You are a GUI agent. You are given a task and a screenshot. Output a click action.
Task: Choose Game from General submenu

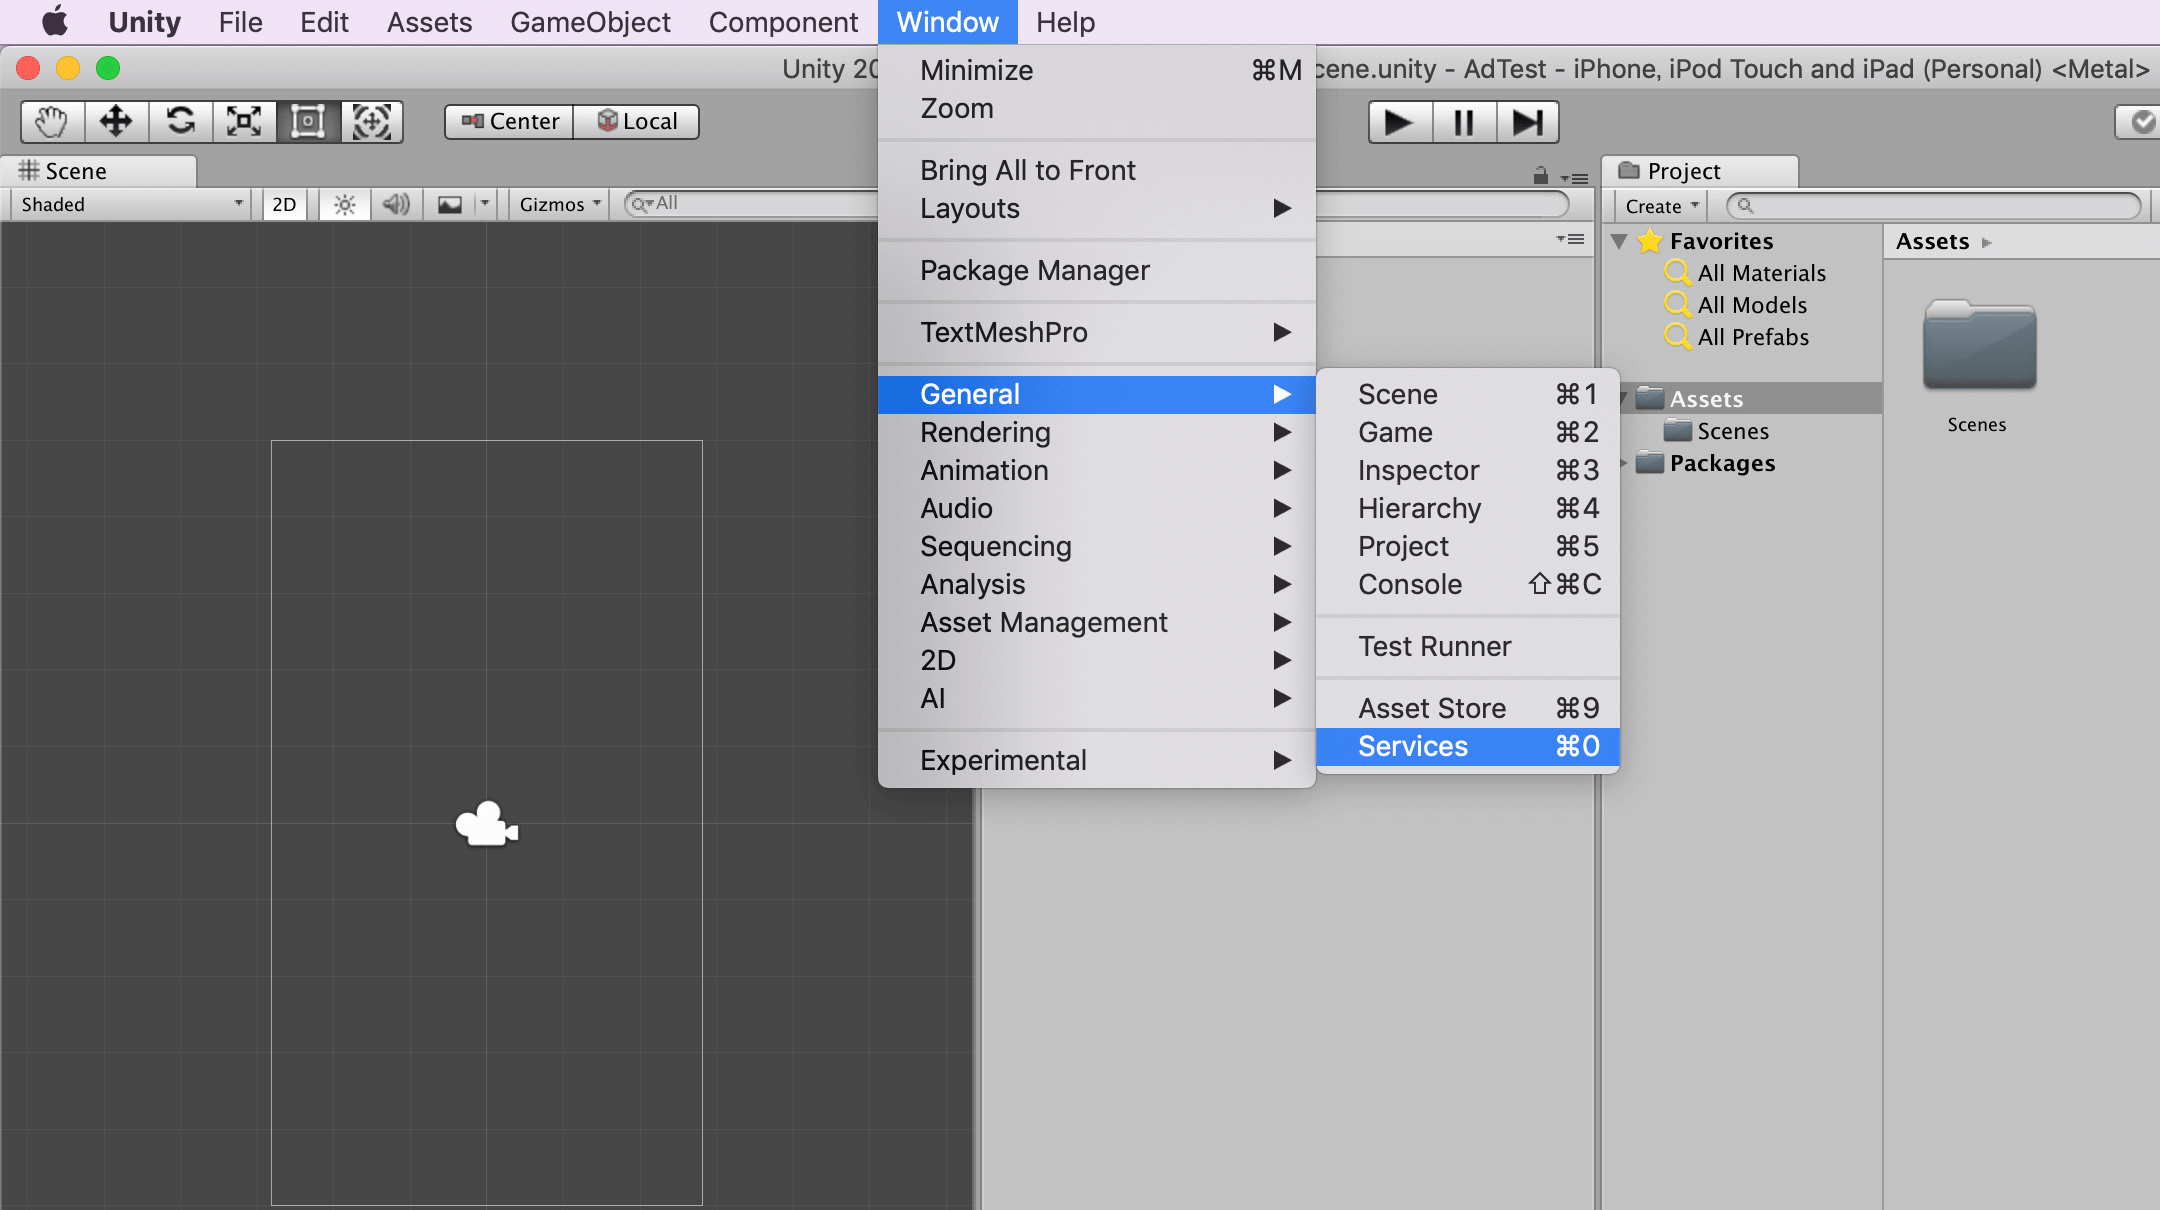click(x=1467, y=432)
